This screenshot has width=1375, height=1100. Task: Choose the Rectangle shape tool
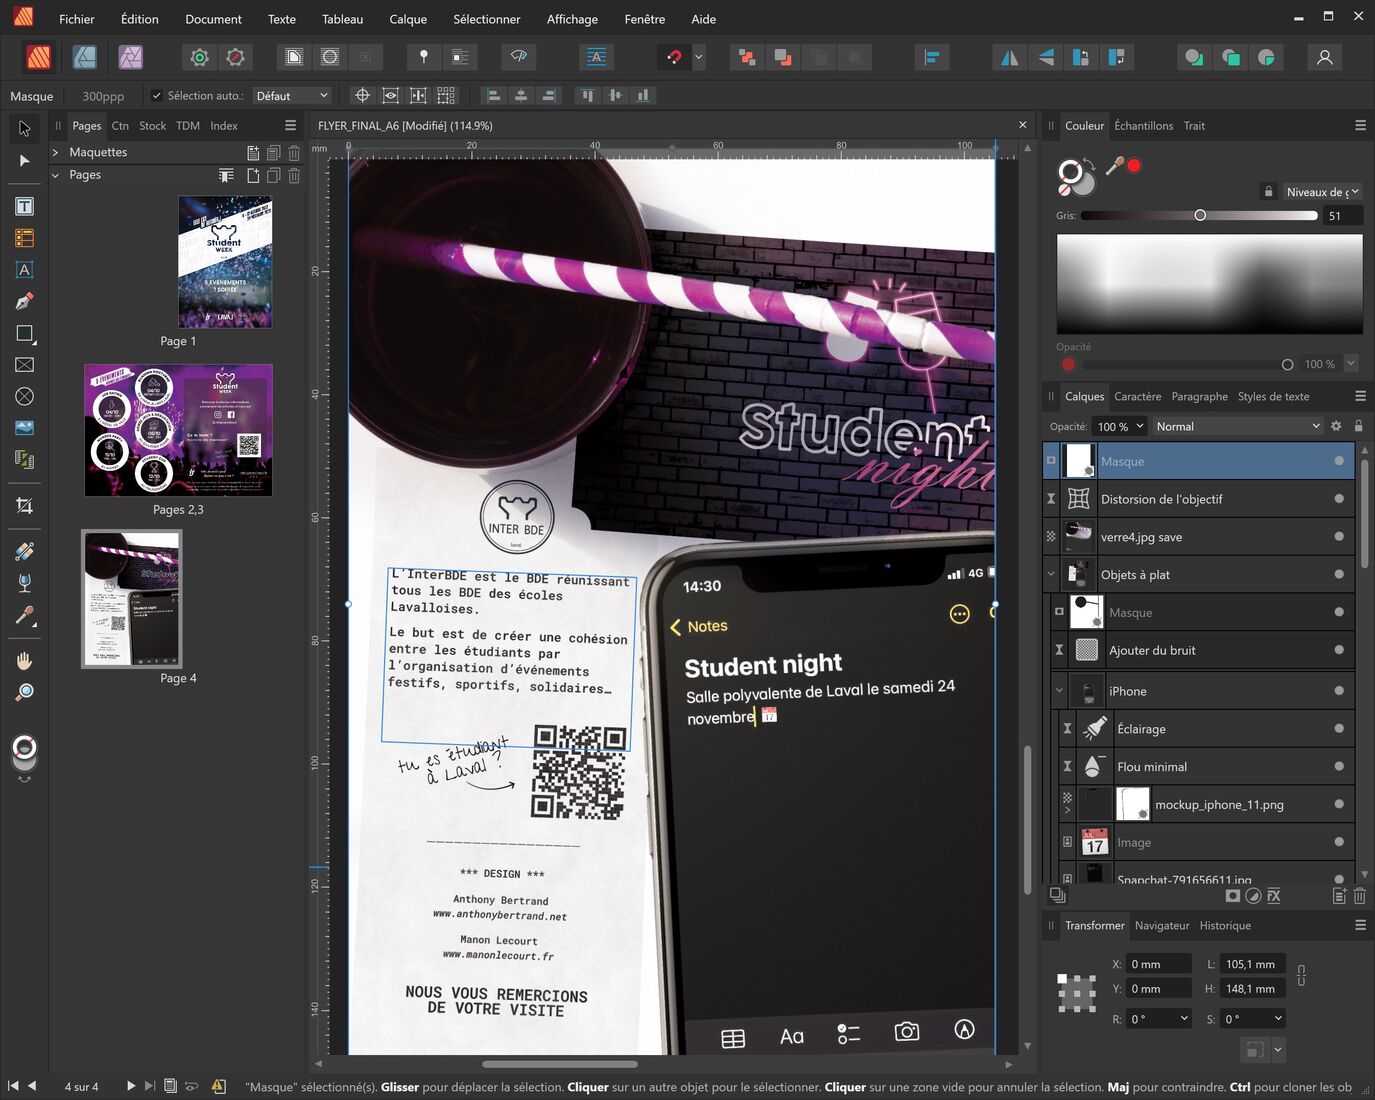(25, 333)
